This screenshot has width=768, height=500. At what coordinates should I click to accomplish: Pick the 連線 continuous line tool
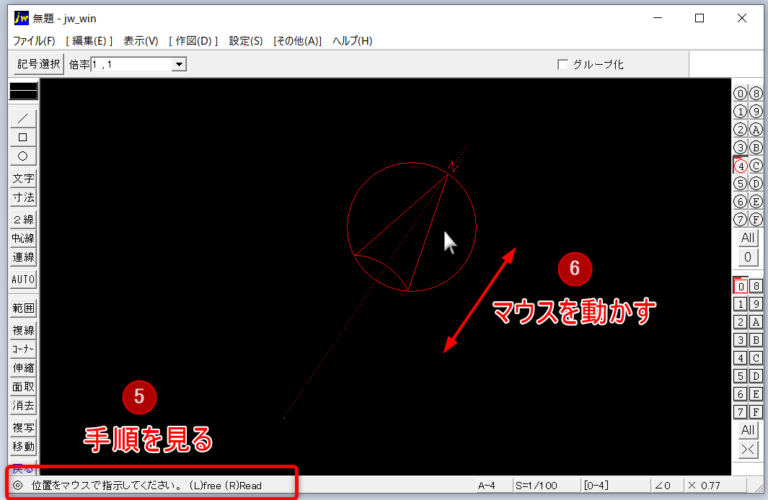coord(23,257)
